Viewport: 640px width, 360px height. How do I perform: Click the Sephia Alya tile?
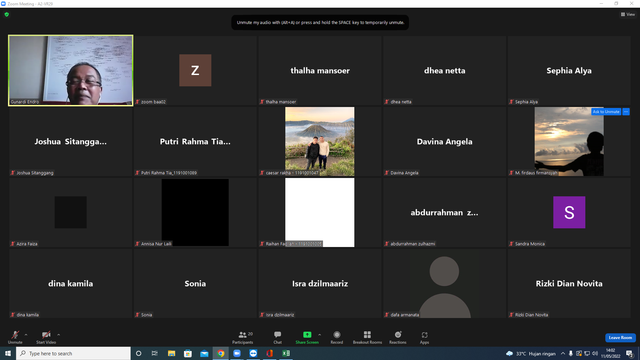[569, 71]
